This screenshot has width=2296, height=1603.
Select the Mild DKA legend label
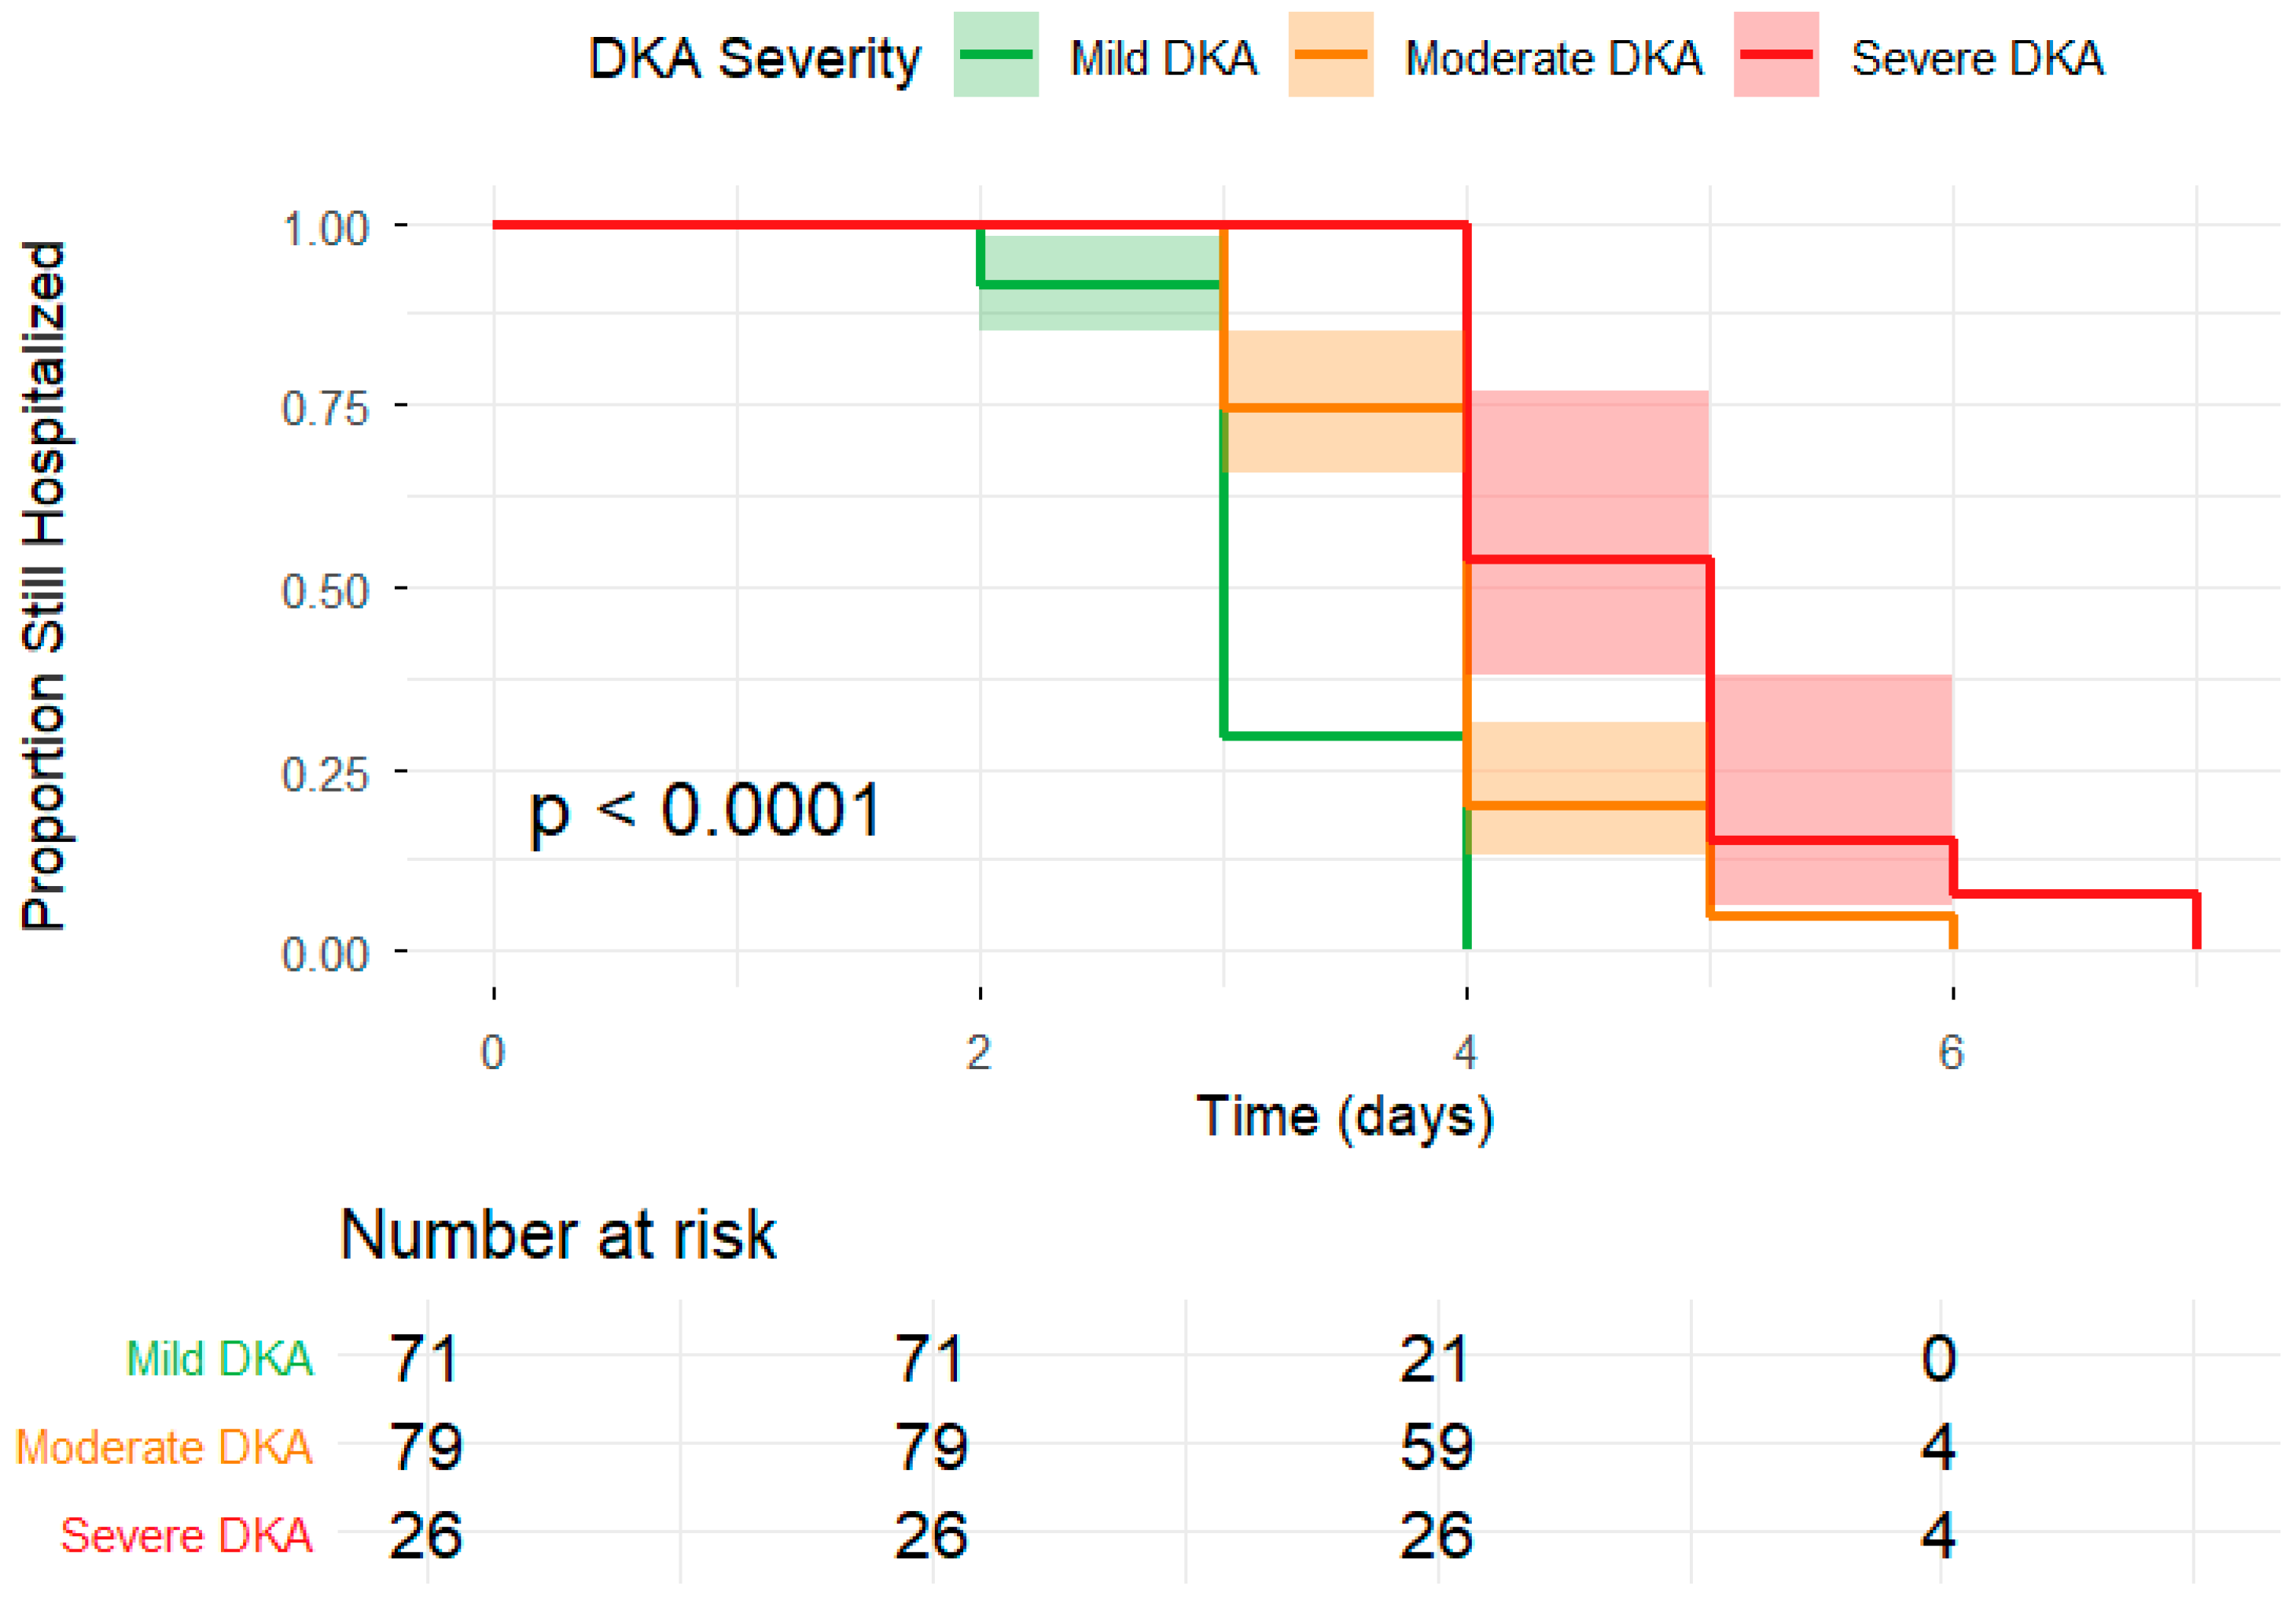(1163, 58)
